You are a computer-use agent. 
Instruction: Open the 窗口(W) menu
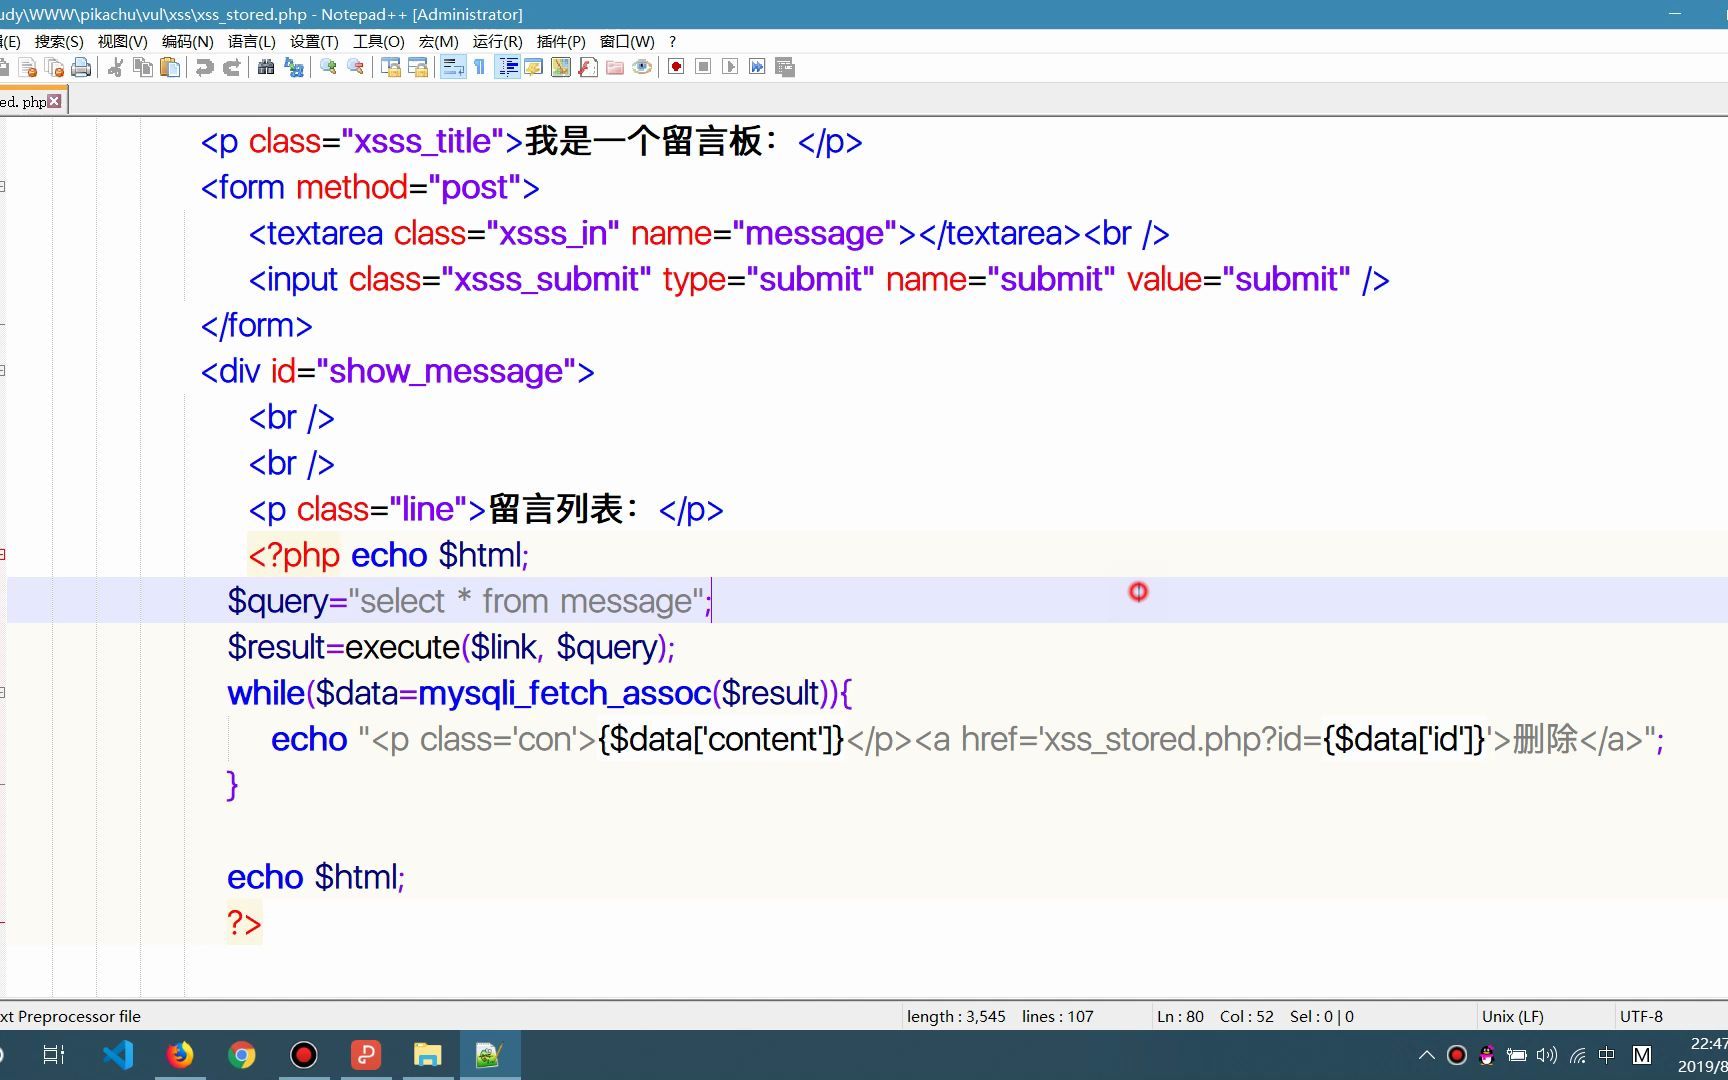point(627,41)
